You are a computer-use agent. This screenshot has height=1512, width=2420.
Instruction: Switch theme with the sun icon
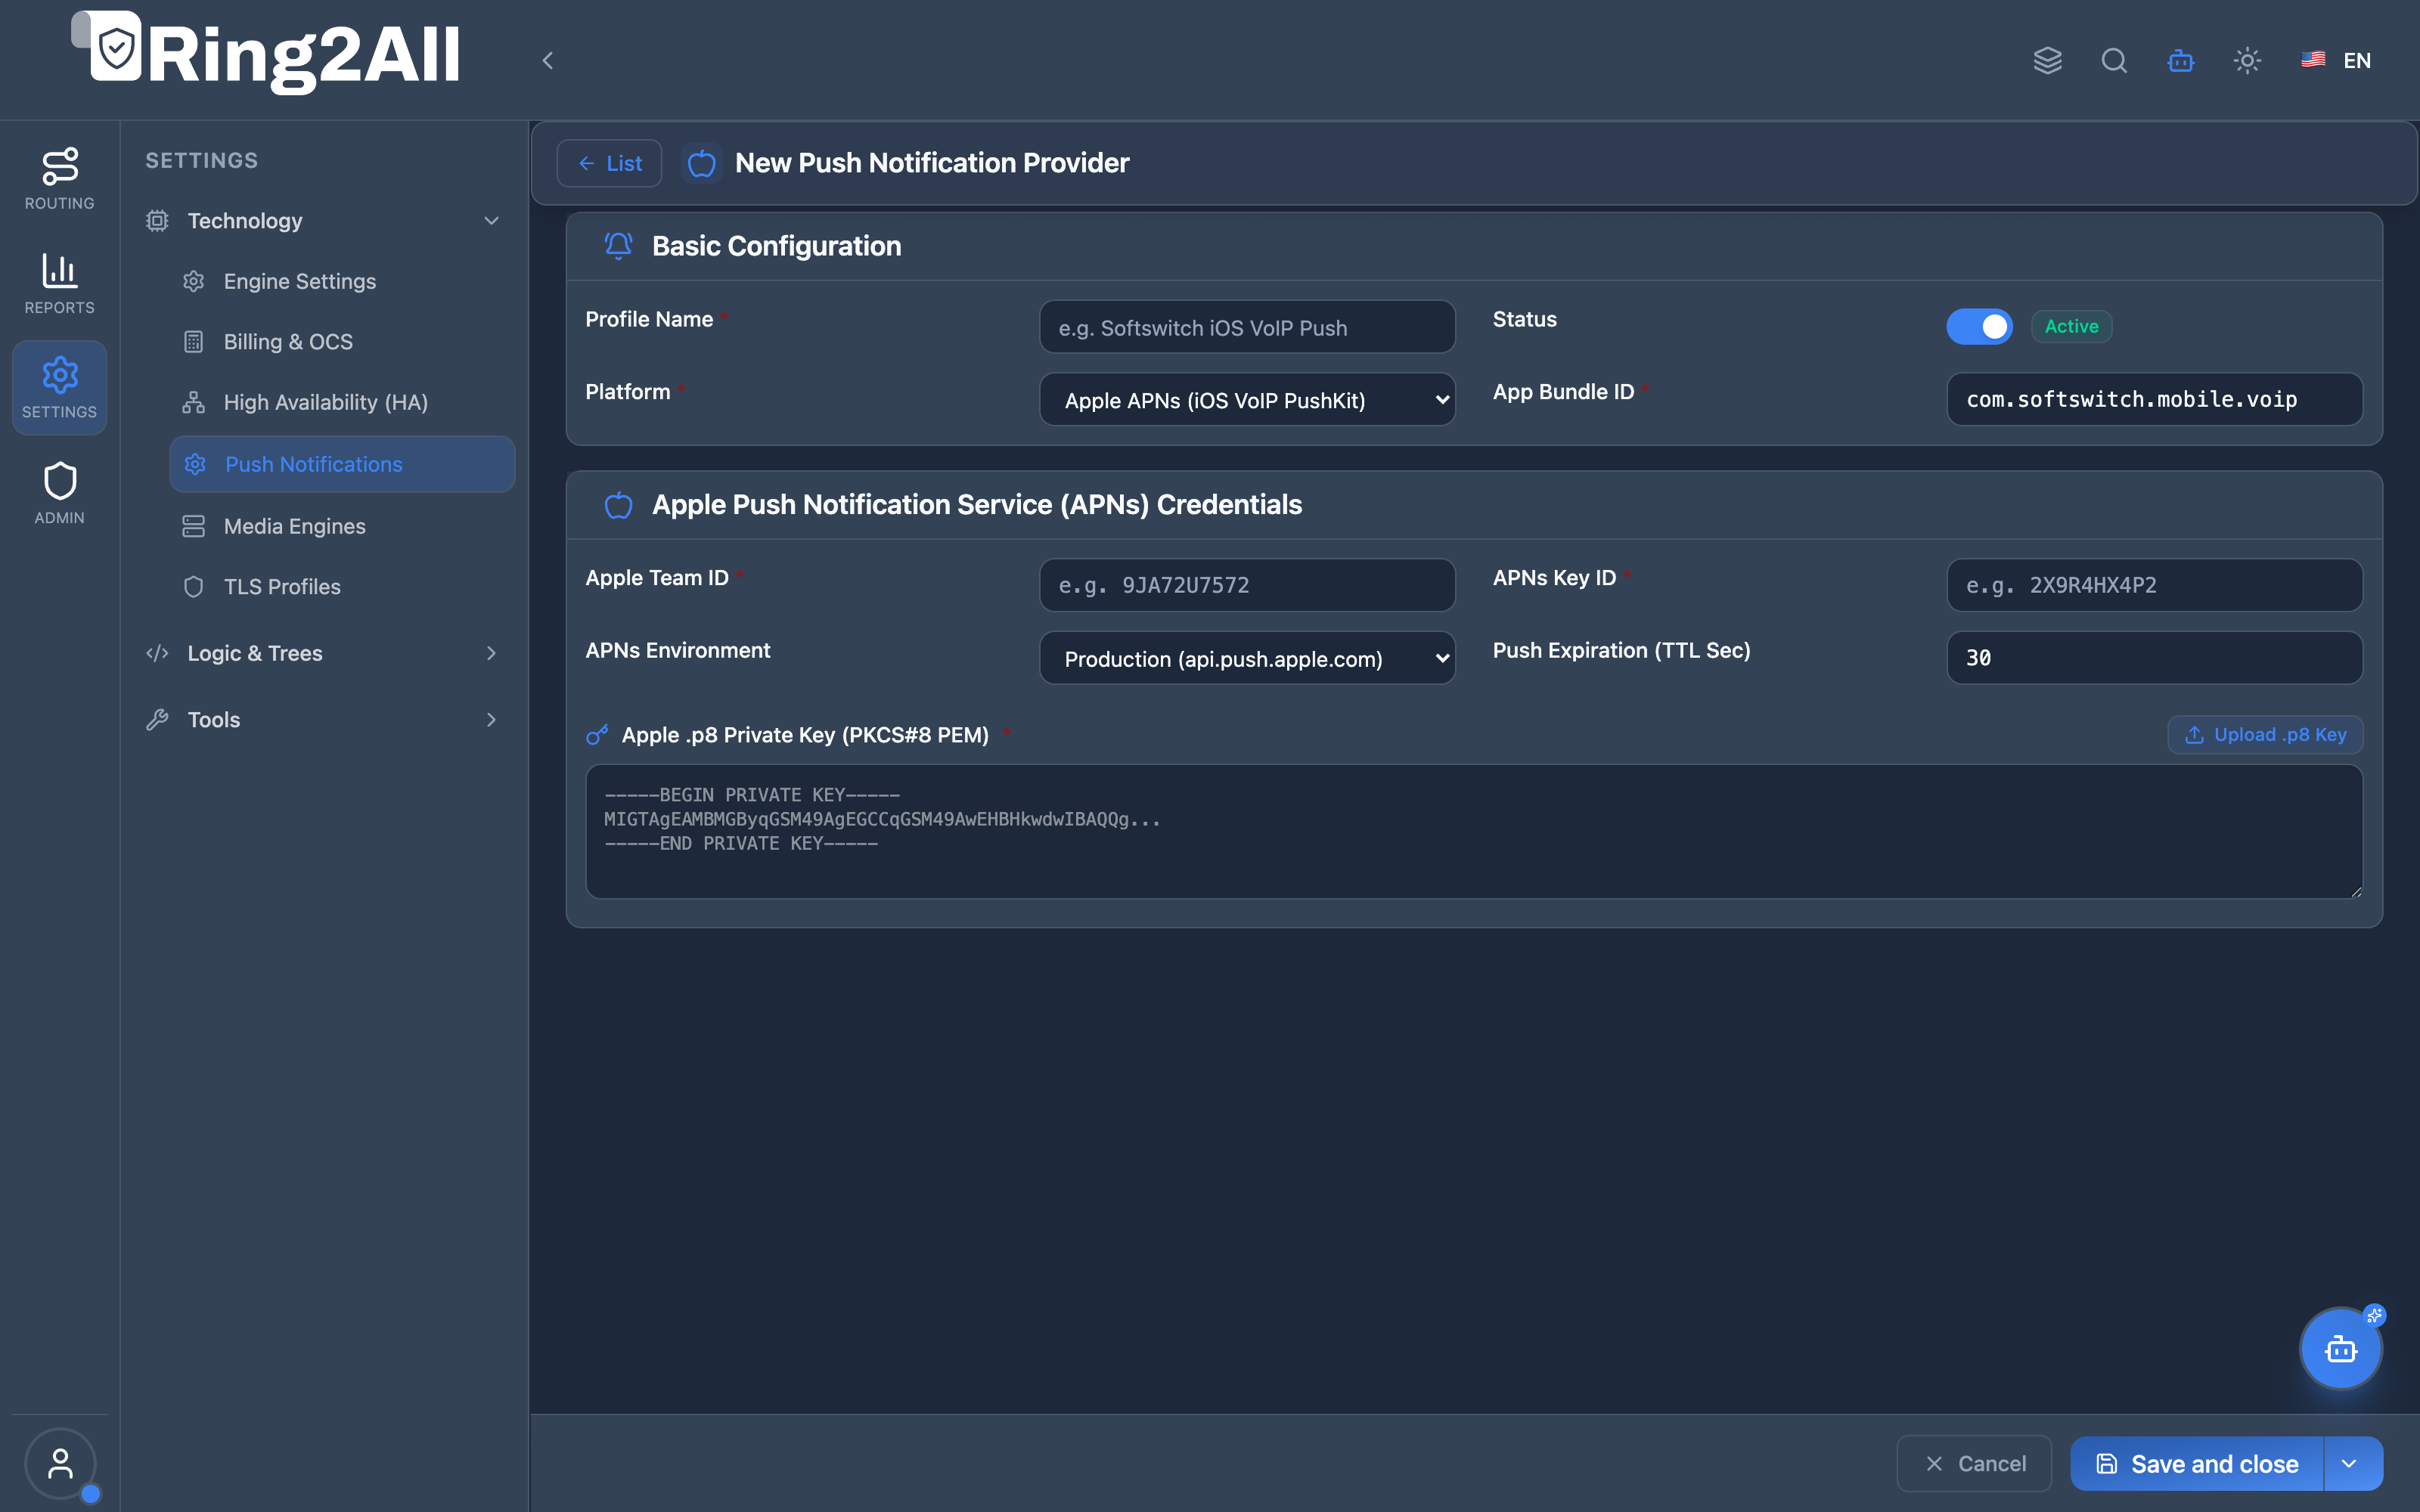click(2247, 60)
